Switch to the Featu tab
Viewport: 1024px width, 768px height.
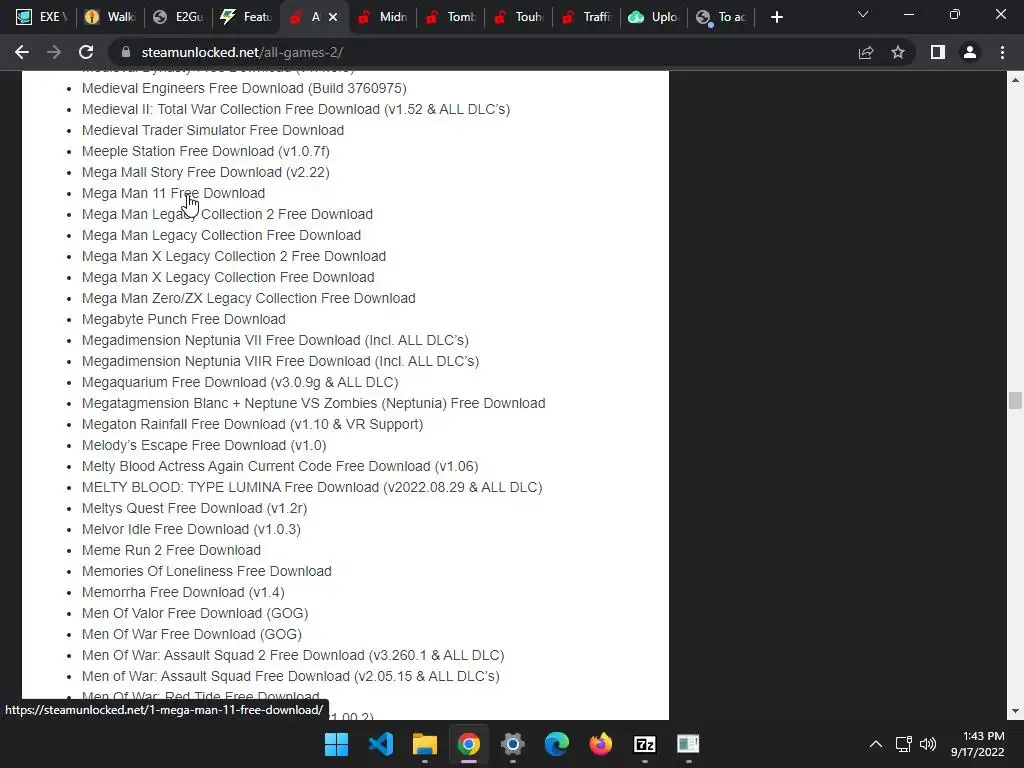pyautogui.click(x=245, y=17)
